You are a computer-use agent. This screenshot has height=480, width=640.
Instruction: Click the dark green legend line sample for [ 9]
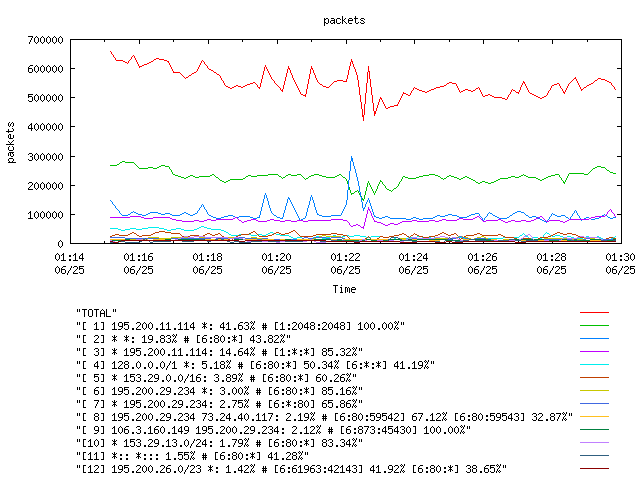pos(594,429)
